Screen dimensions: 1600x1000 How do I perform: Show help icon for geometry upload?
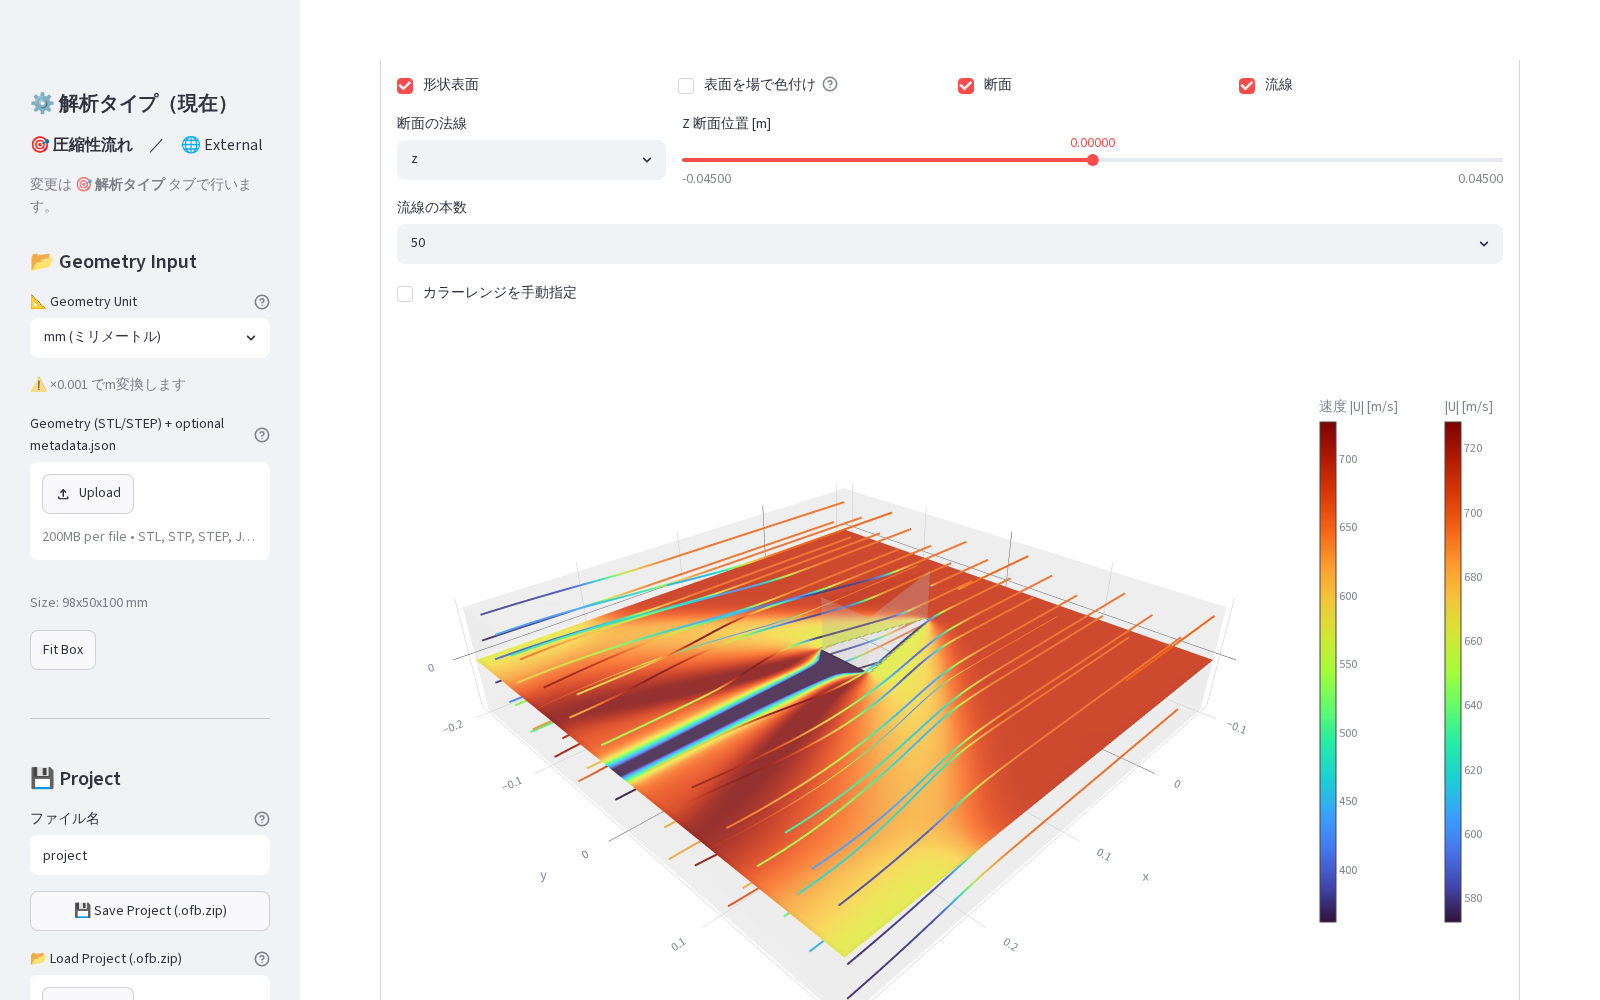click(x=262, y=435)
